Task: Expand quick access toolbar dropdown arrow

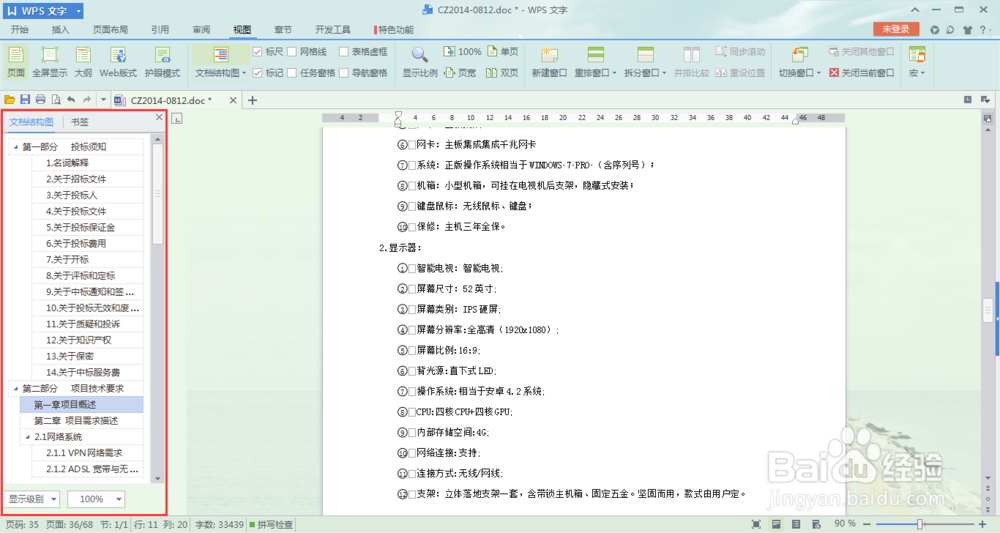Action: pyautogui.click(x=103, y=99)
